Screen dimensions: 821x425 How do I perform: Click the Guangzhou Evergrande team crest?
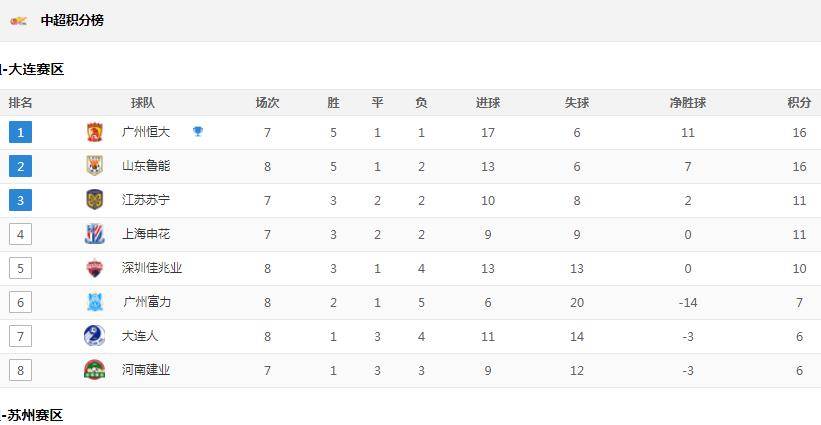[x=95, y=132]
